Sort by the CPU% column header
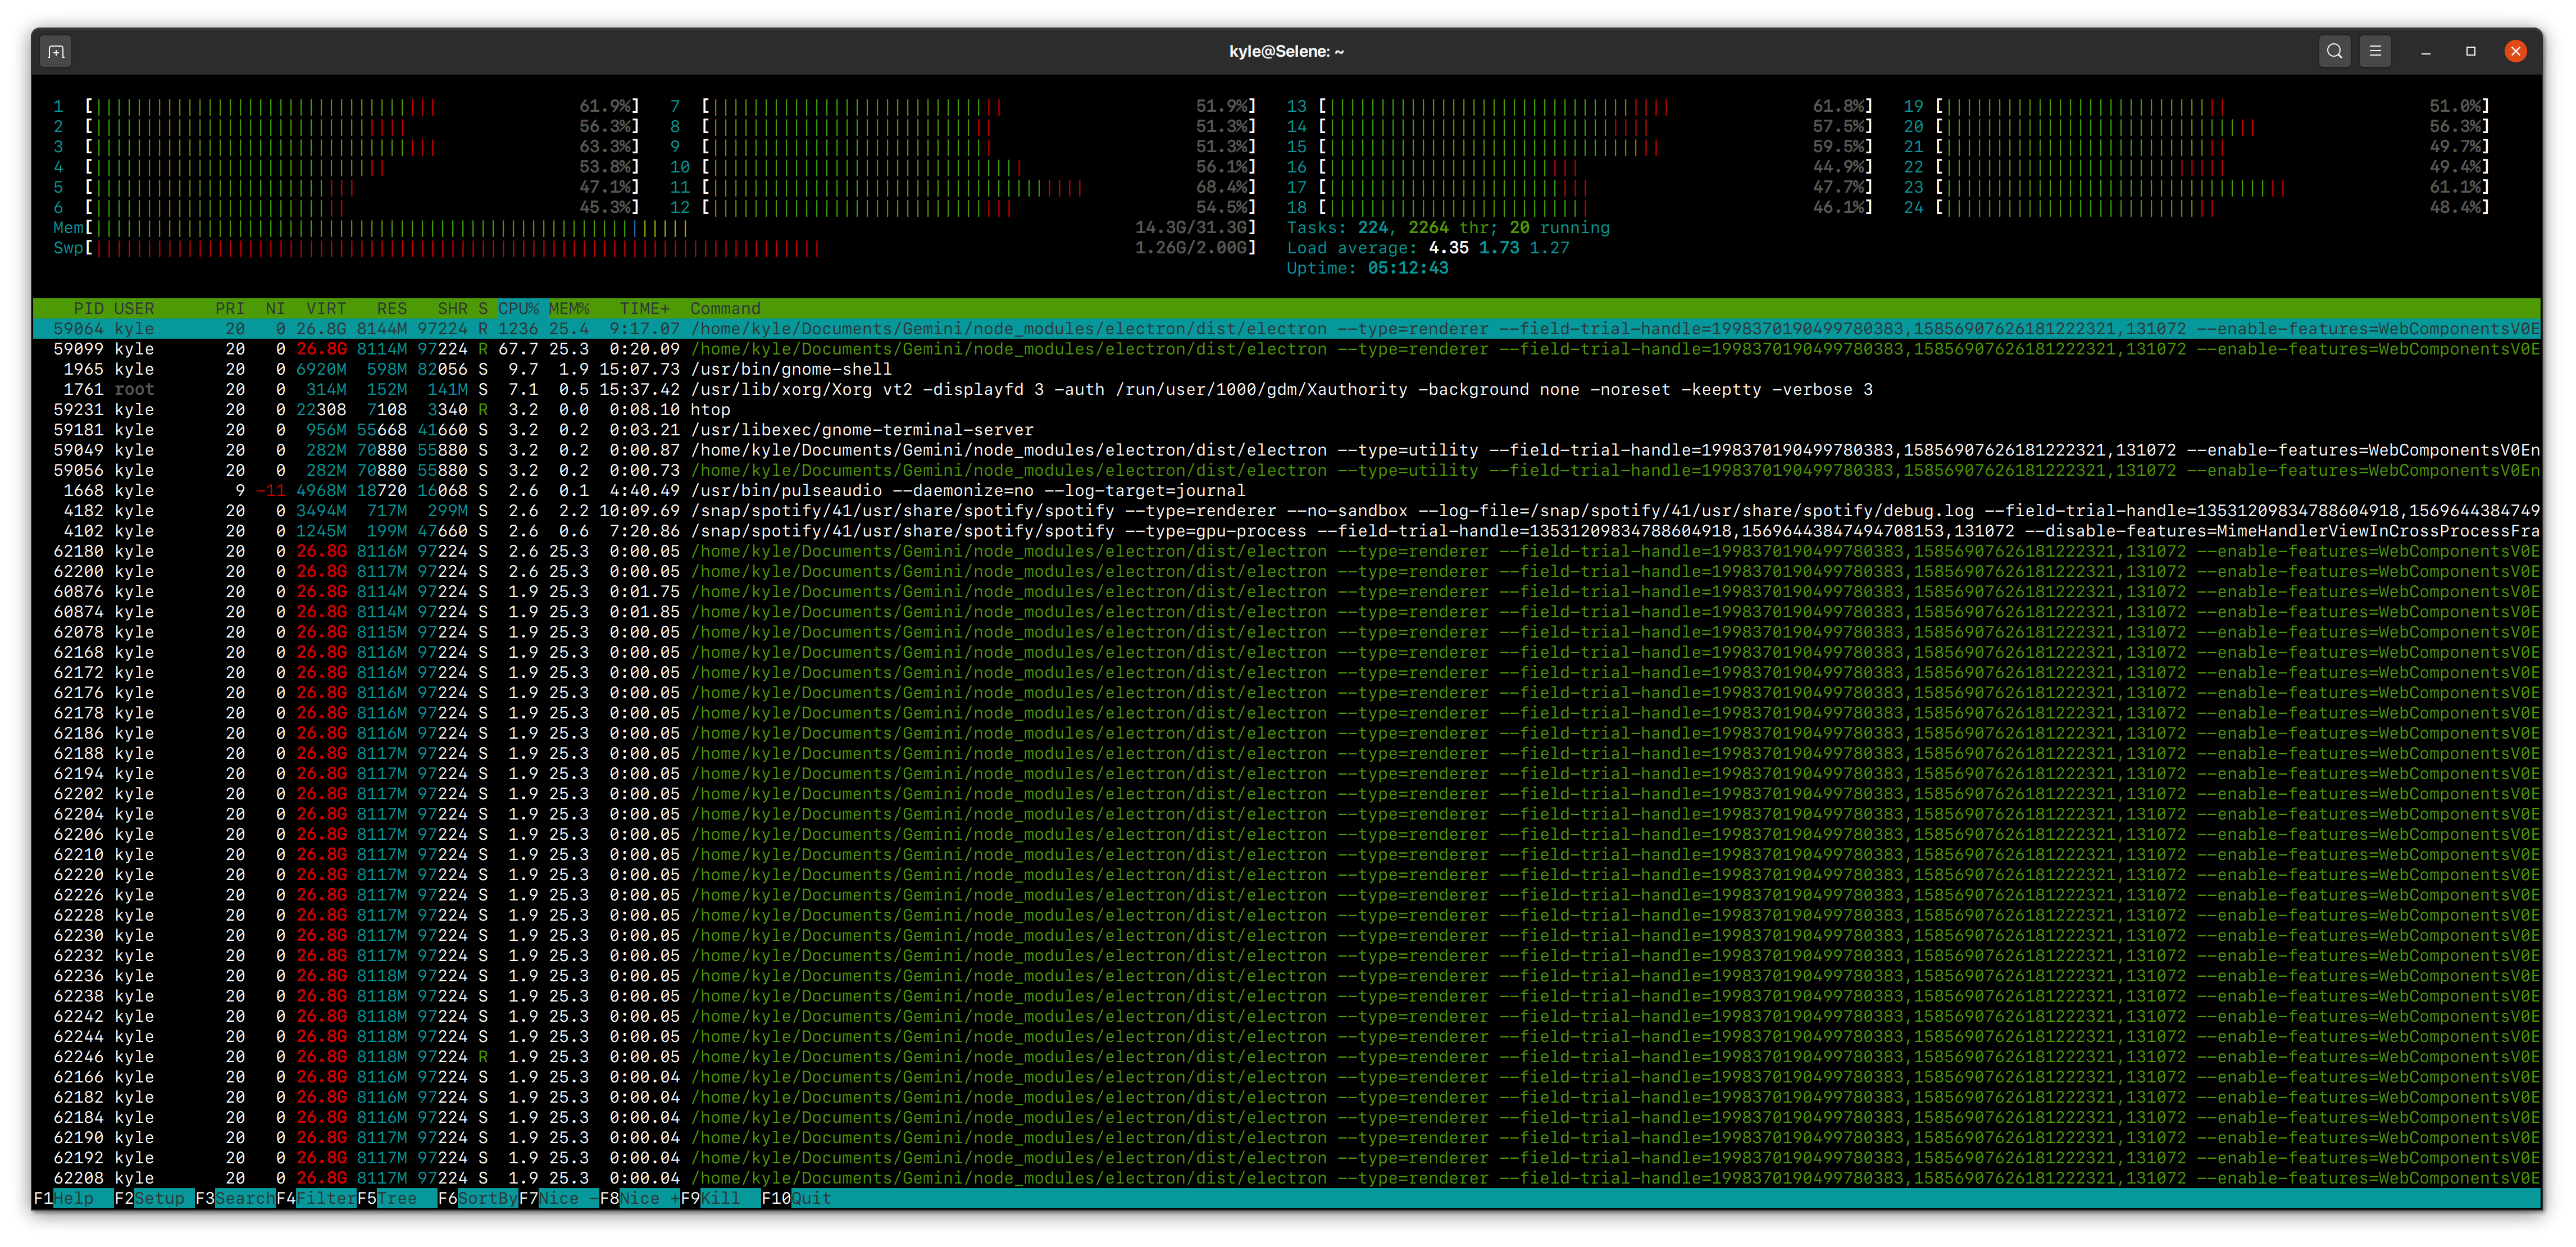This screenshot has height=1247, width=2576. coord(518,309)
